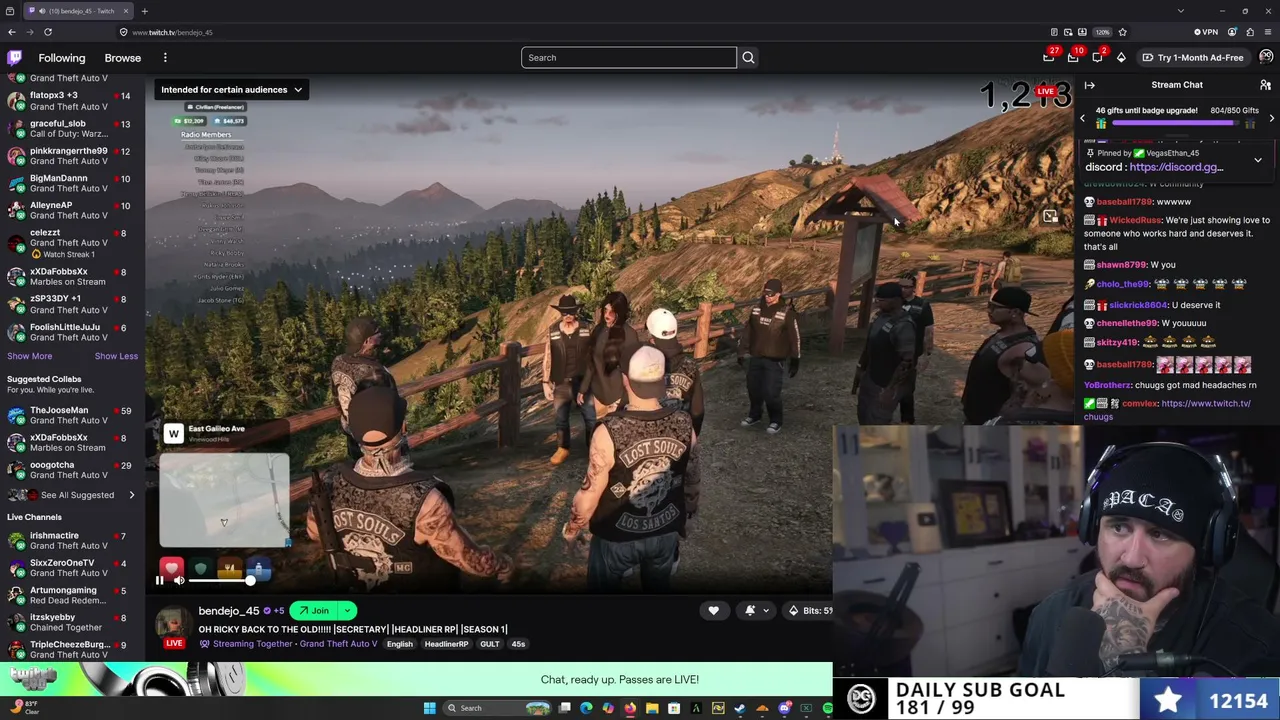Open bendejo_45 channel avatar
Image resolution: width=1280 pixels, height=720 pixels.
174,624
